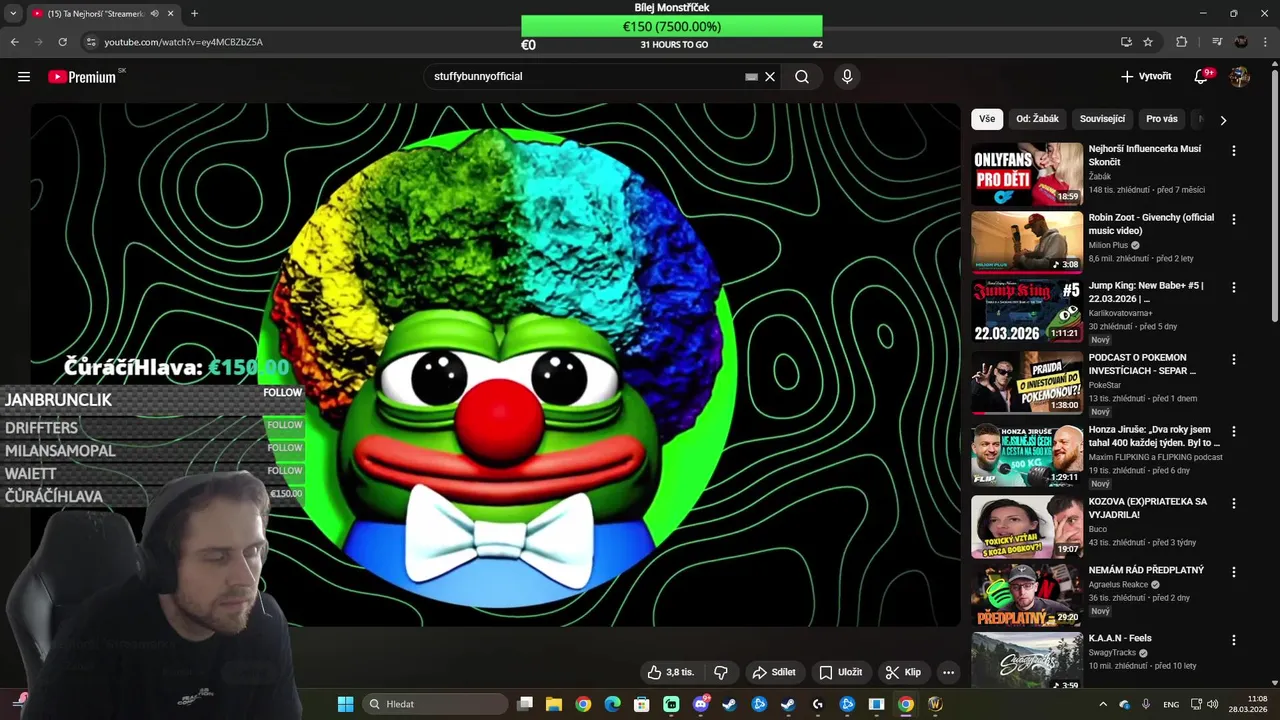Open options for KOZOVA (EX)PRIATEĽKA video
This screenshot has height=720, width=1280.
click(1233, 503)
